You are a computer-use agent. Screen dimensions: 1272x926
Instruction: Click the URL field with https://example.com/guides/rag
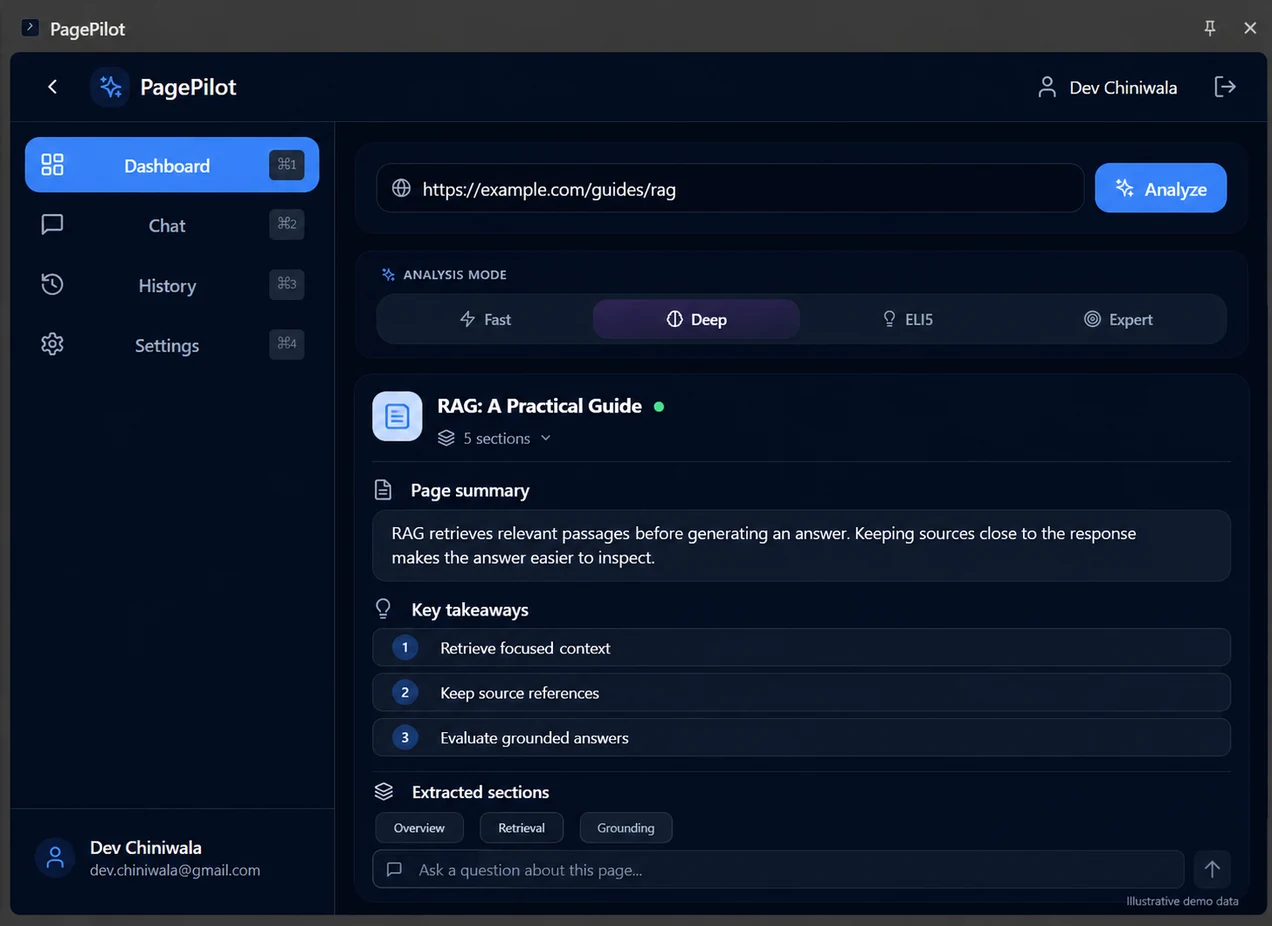730,188
